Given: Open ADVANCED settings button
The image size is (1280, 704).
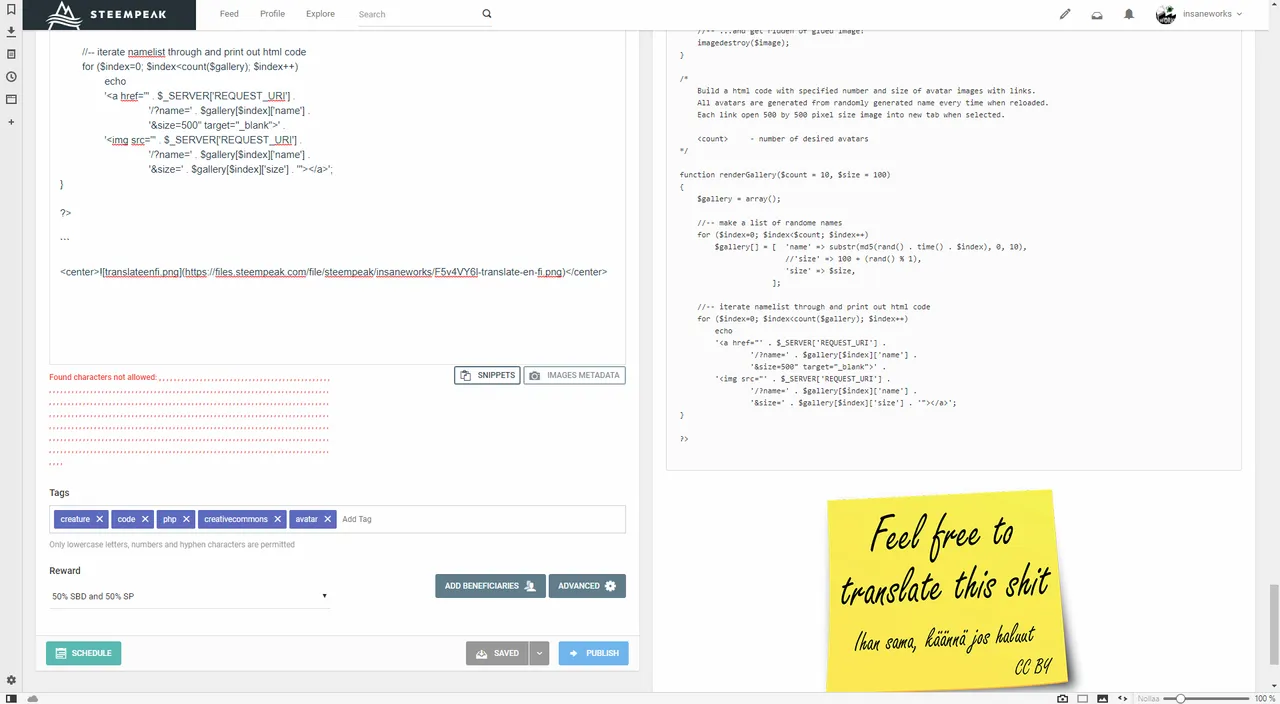Looking at the screenshot, I should 587,586.
